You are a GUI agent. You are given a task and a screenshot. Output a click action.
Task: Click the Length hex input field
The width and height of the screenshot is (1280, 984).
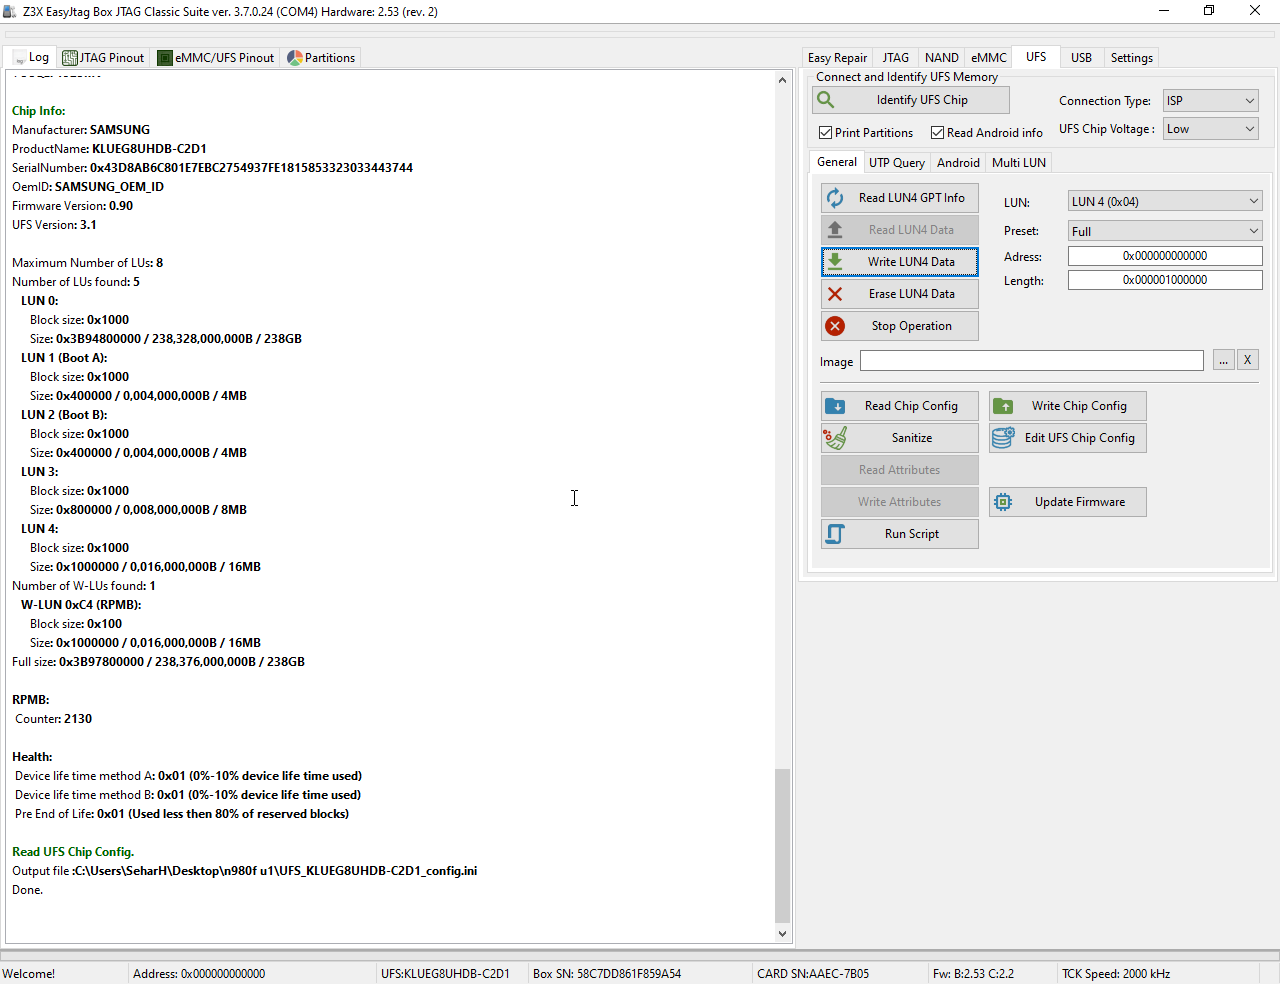pos(1165,280)
